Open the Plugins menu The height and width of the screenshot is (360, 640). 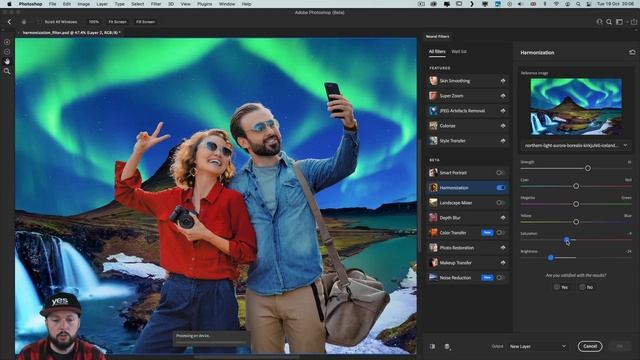pos(204,4)
